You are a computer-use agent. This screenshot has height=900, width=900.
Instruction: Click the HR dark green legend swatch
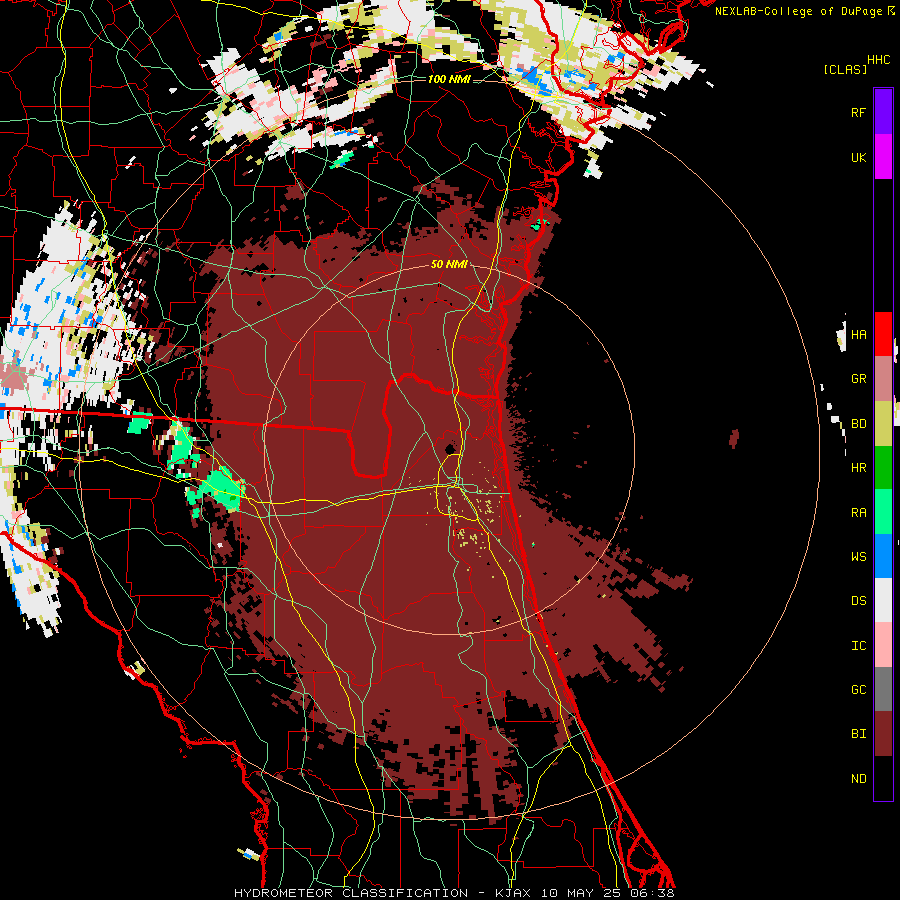883,468
